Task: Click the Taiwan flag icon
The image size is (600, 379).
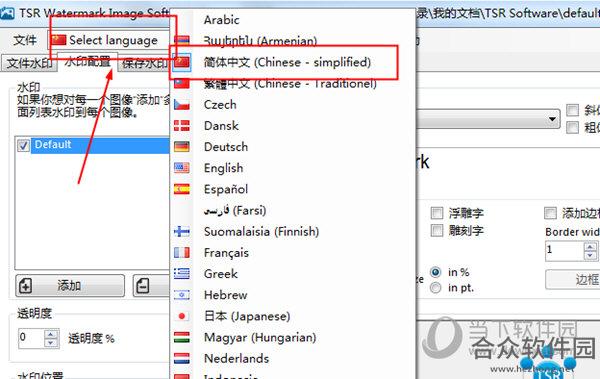Action: pyautogui.click(x=182, y=83)
